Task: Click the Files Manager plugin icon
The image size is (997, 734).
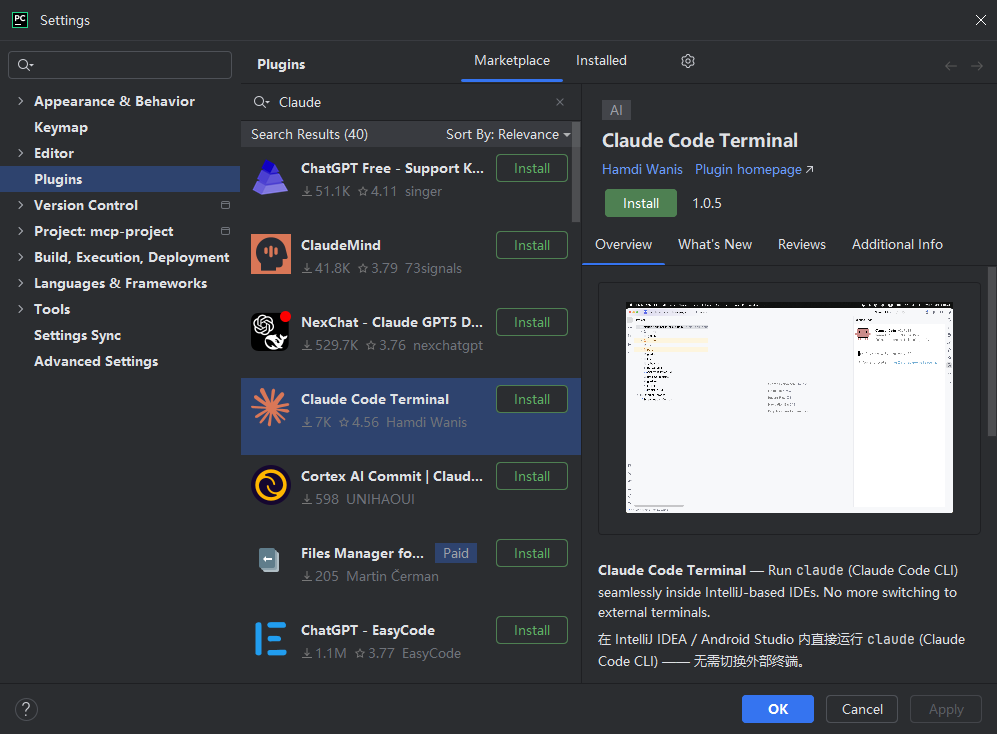Action: [x=270, y=560]
